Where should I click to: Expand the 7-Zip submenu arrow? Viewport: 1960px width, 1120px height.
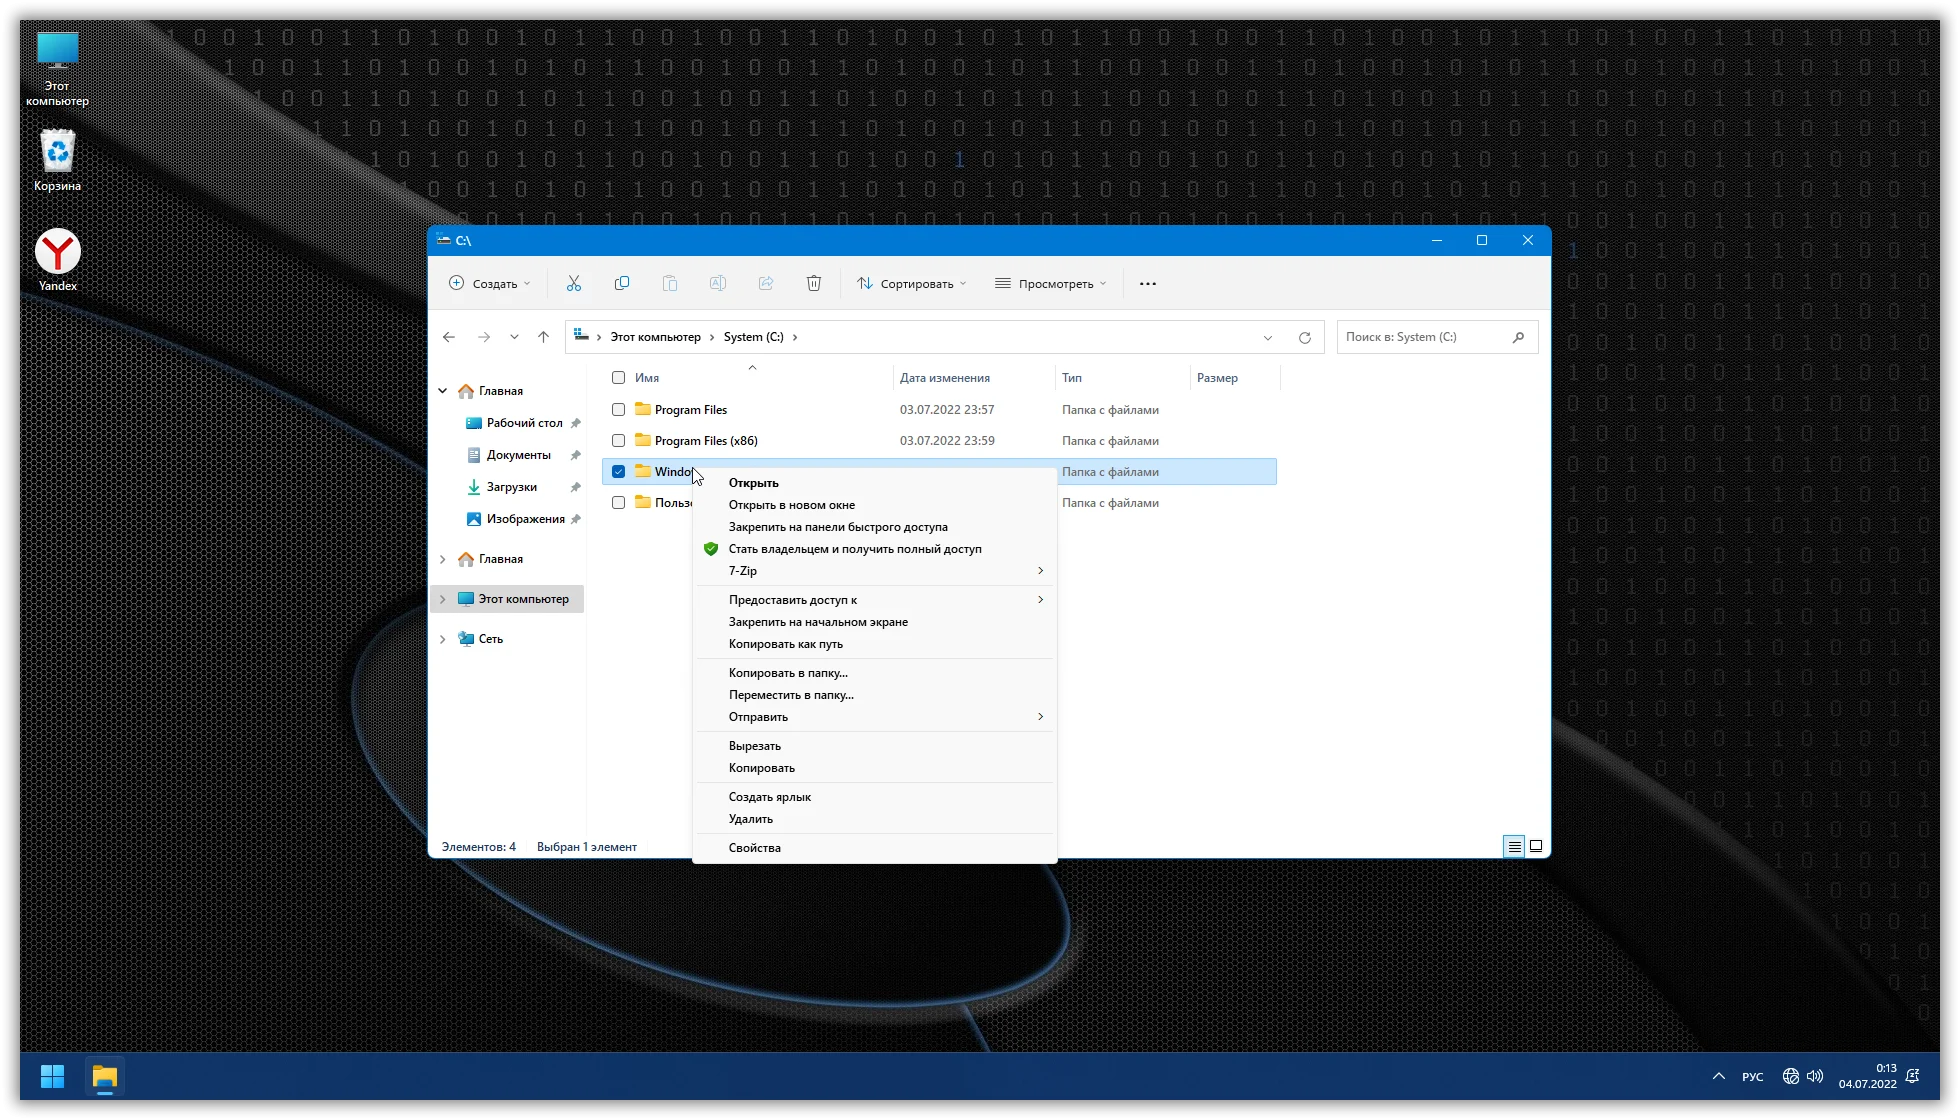tap(1040, 571)
